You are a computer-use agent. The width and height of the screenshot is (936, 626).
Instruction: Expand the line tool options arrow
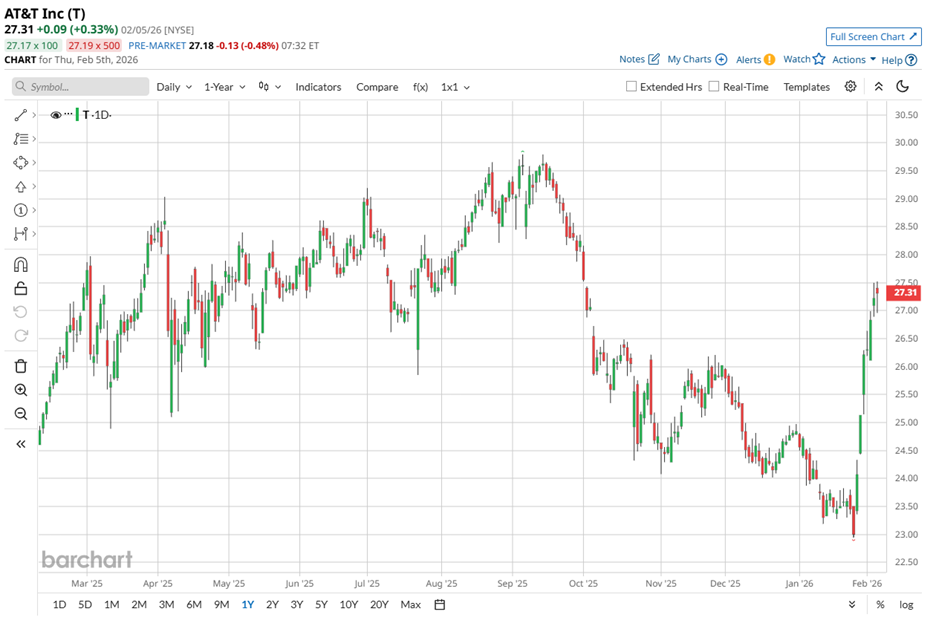pos(34,115)
